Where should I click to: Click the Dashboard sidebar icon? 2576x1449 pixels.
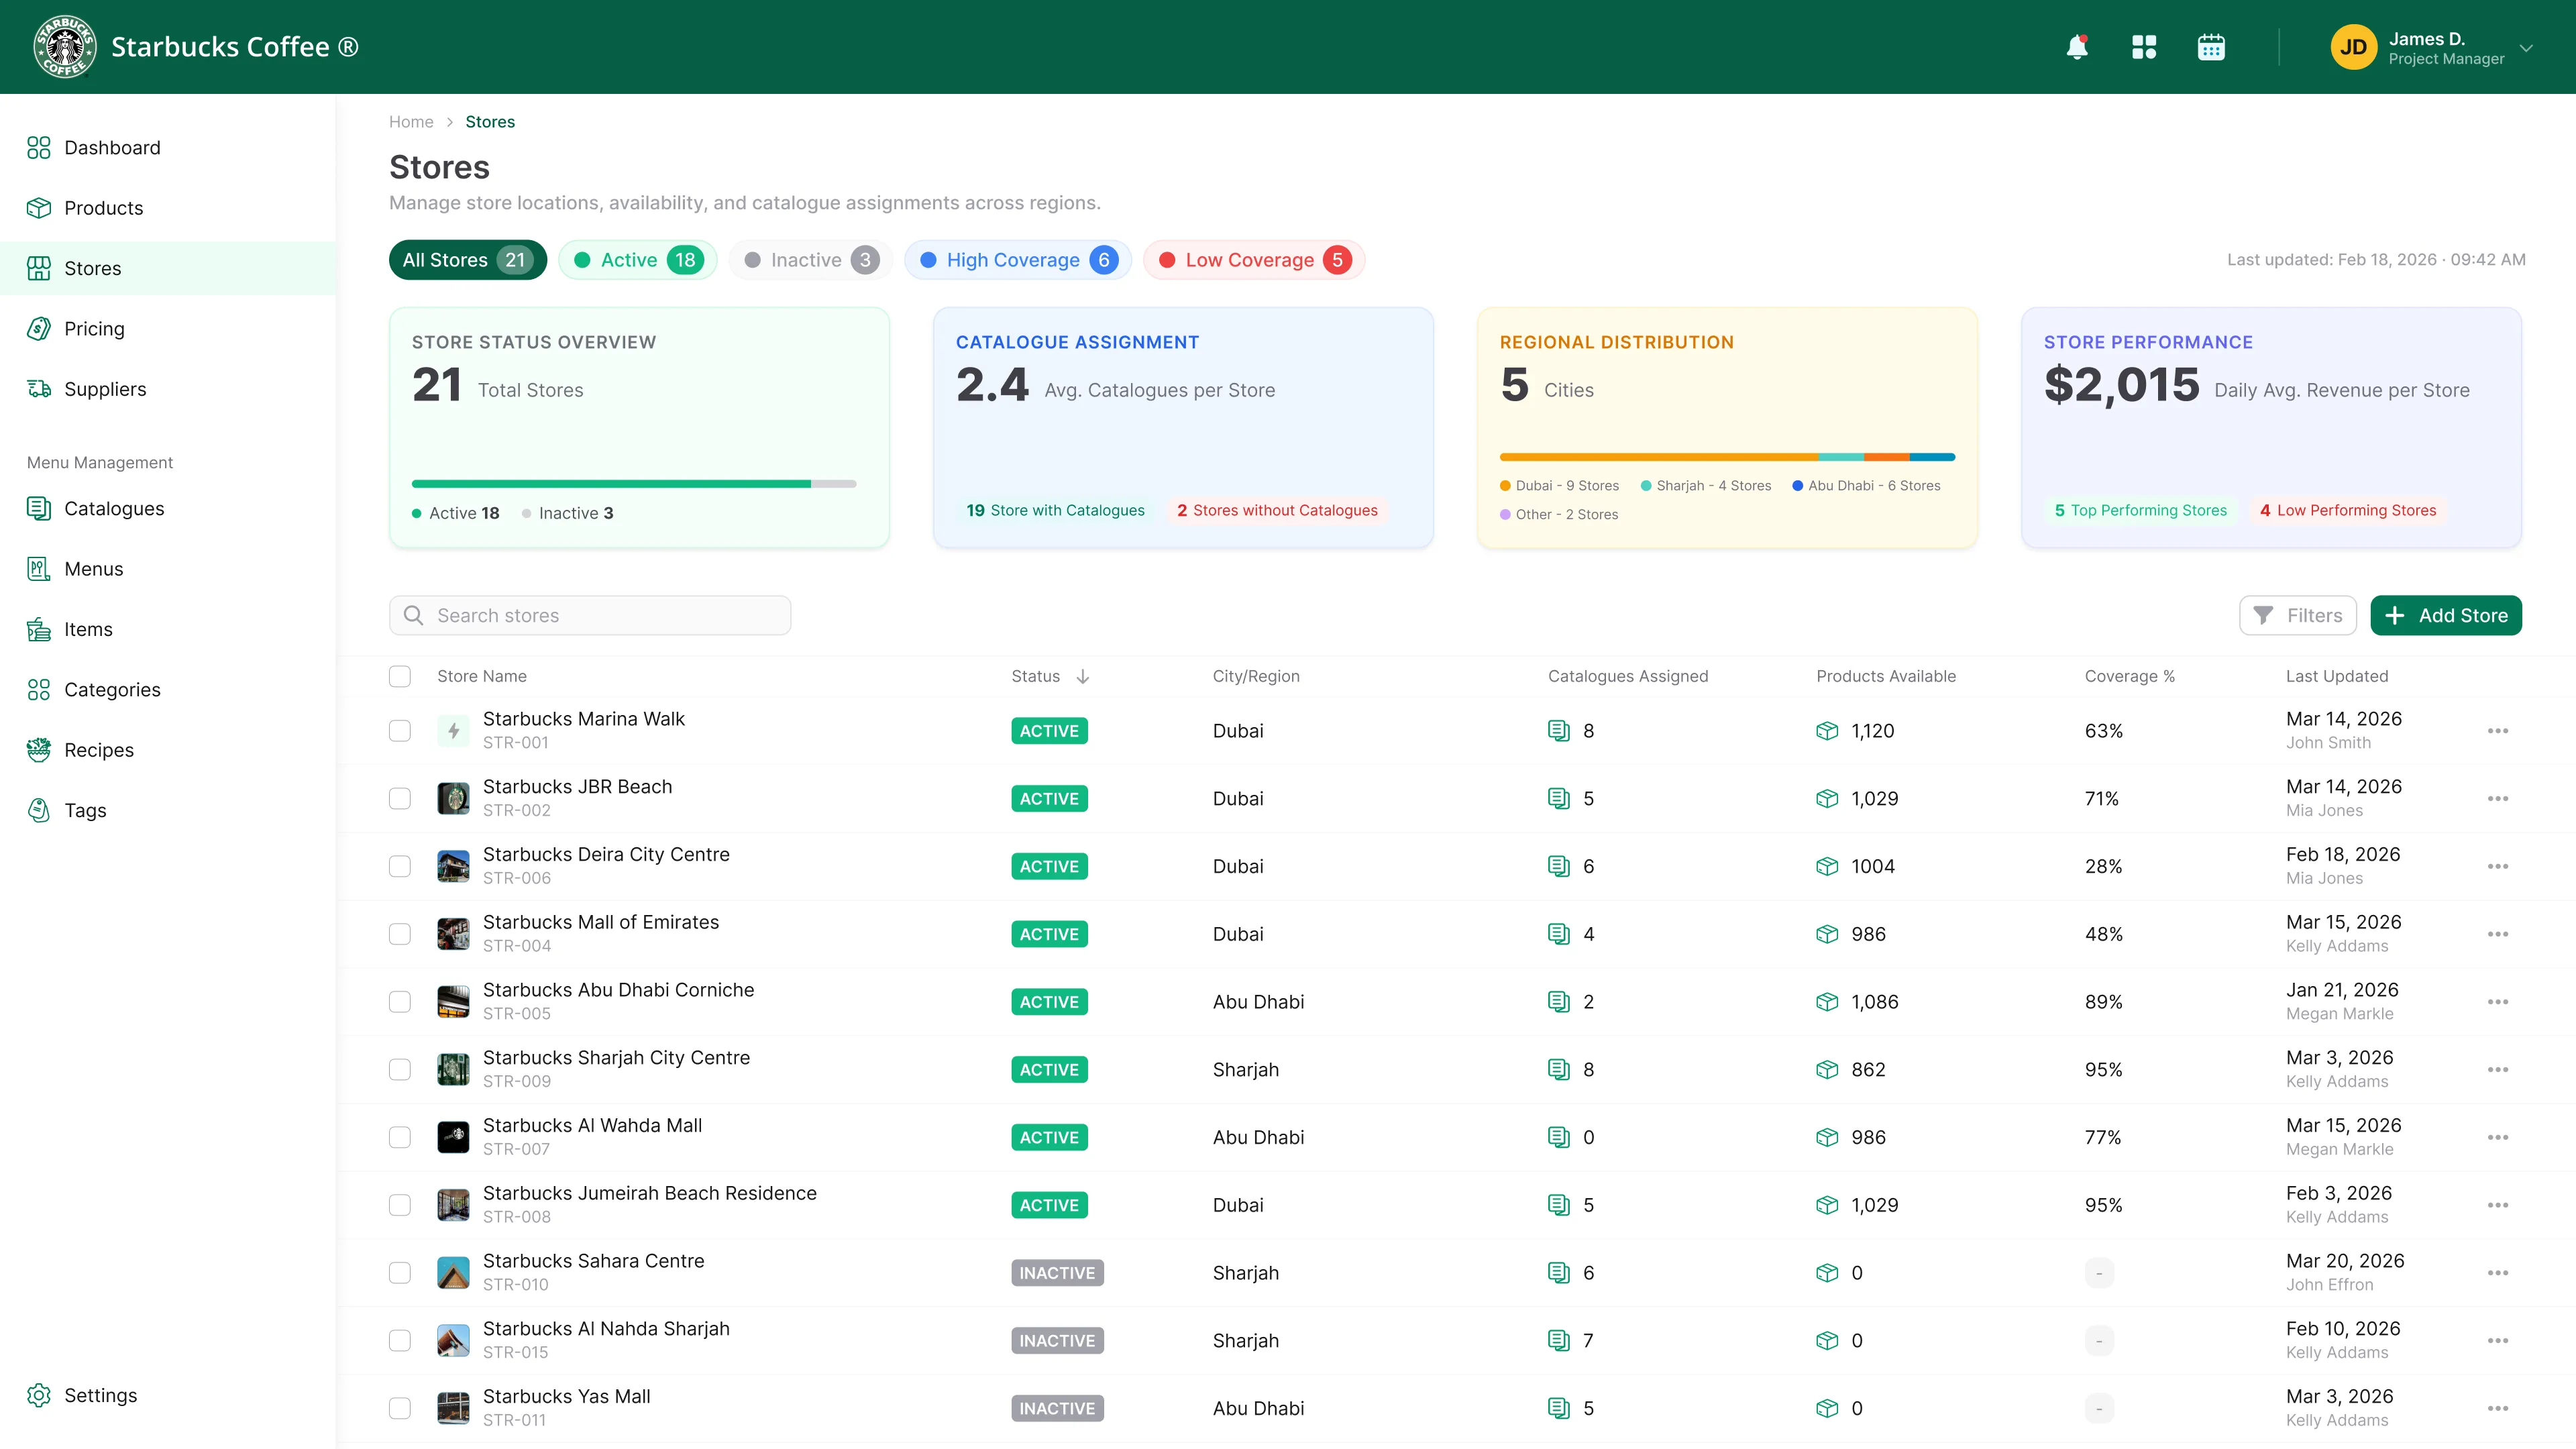39,148
